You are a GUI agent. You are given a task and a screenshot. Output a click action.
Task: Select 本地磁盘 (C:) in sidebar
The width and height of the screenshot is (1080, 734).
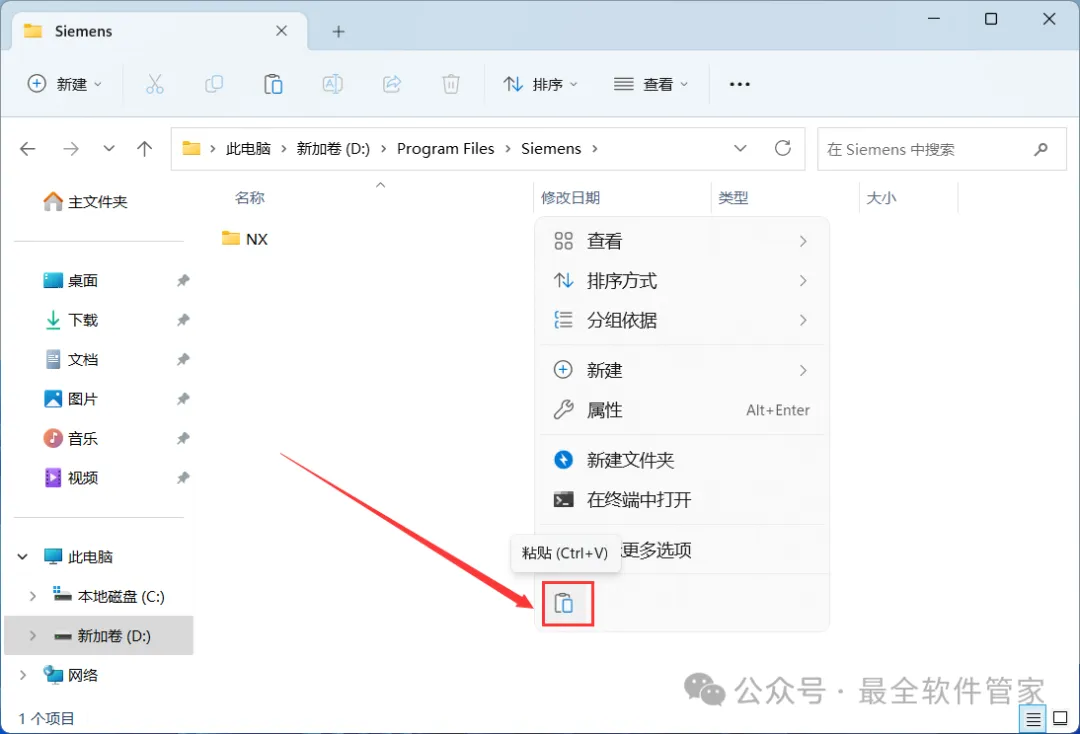pos(109,596)
